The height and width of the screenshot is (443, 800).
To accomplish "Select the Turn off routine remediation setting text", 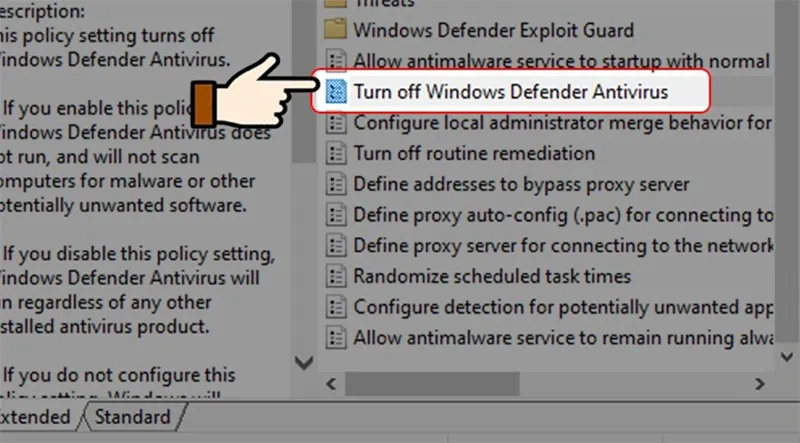I will (474, 154).
